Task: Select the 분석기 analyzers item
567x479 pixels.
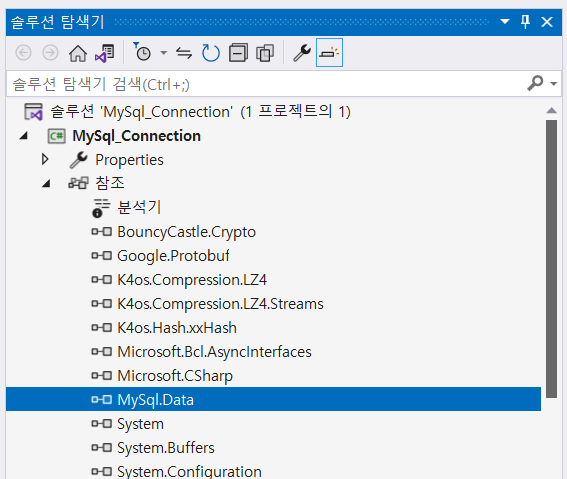Action: click(x=139, y=208)
